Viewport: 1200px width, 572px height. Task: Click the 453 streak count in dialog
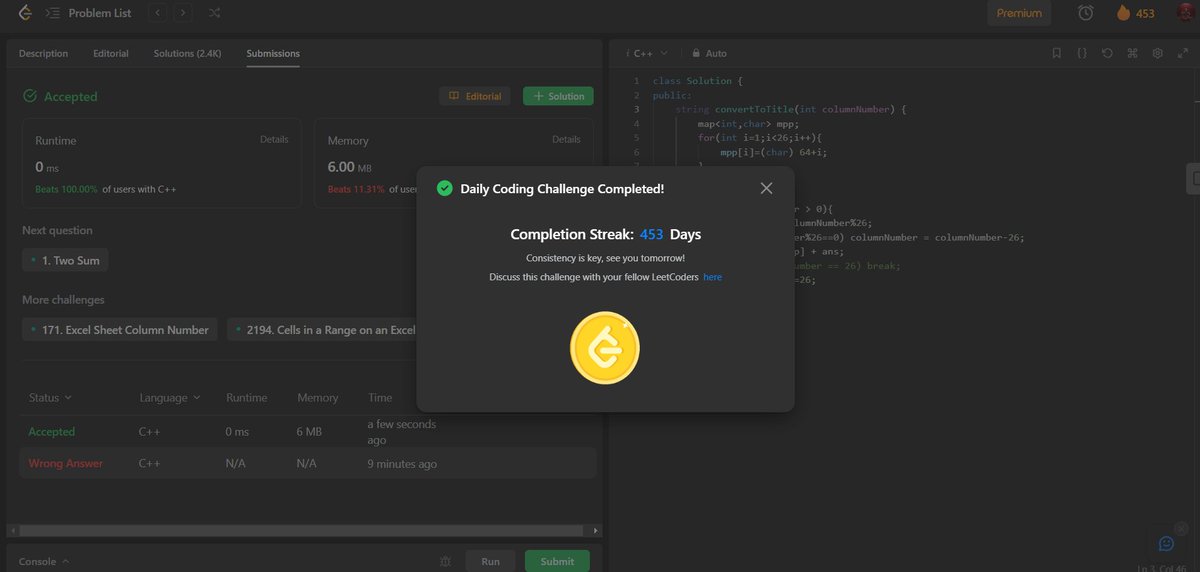pyautogui.click(x=652, y=234)
